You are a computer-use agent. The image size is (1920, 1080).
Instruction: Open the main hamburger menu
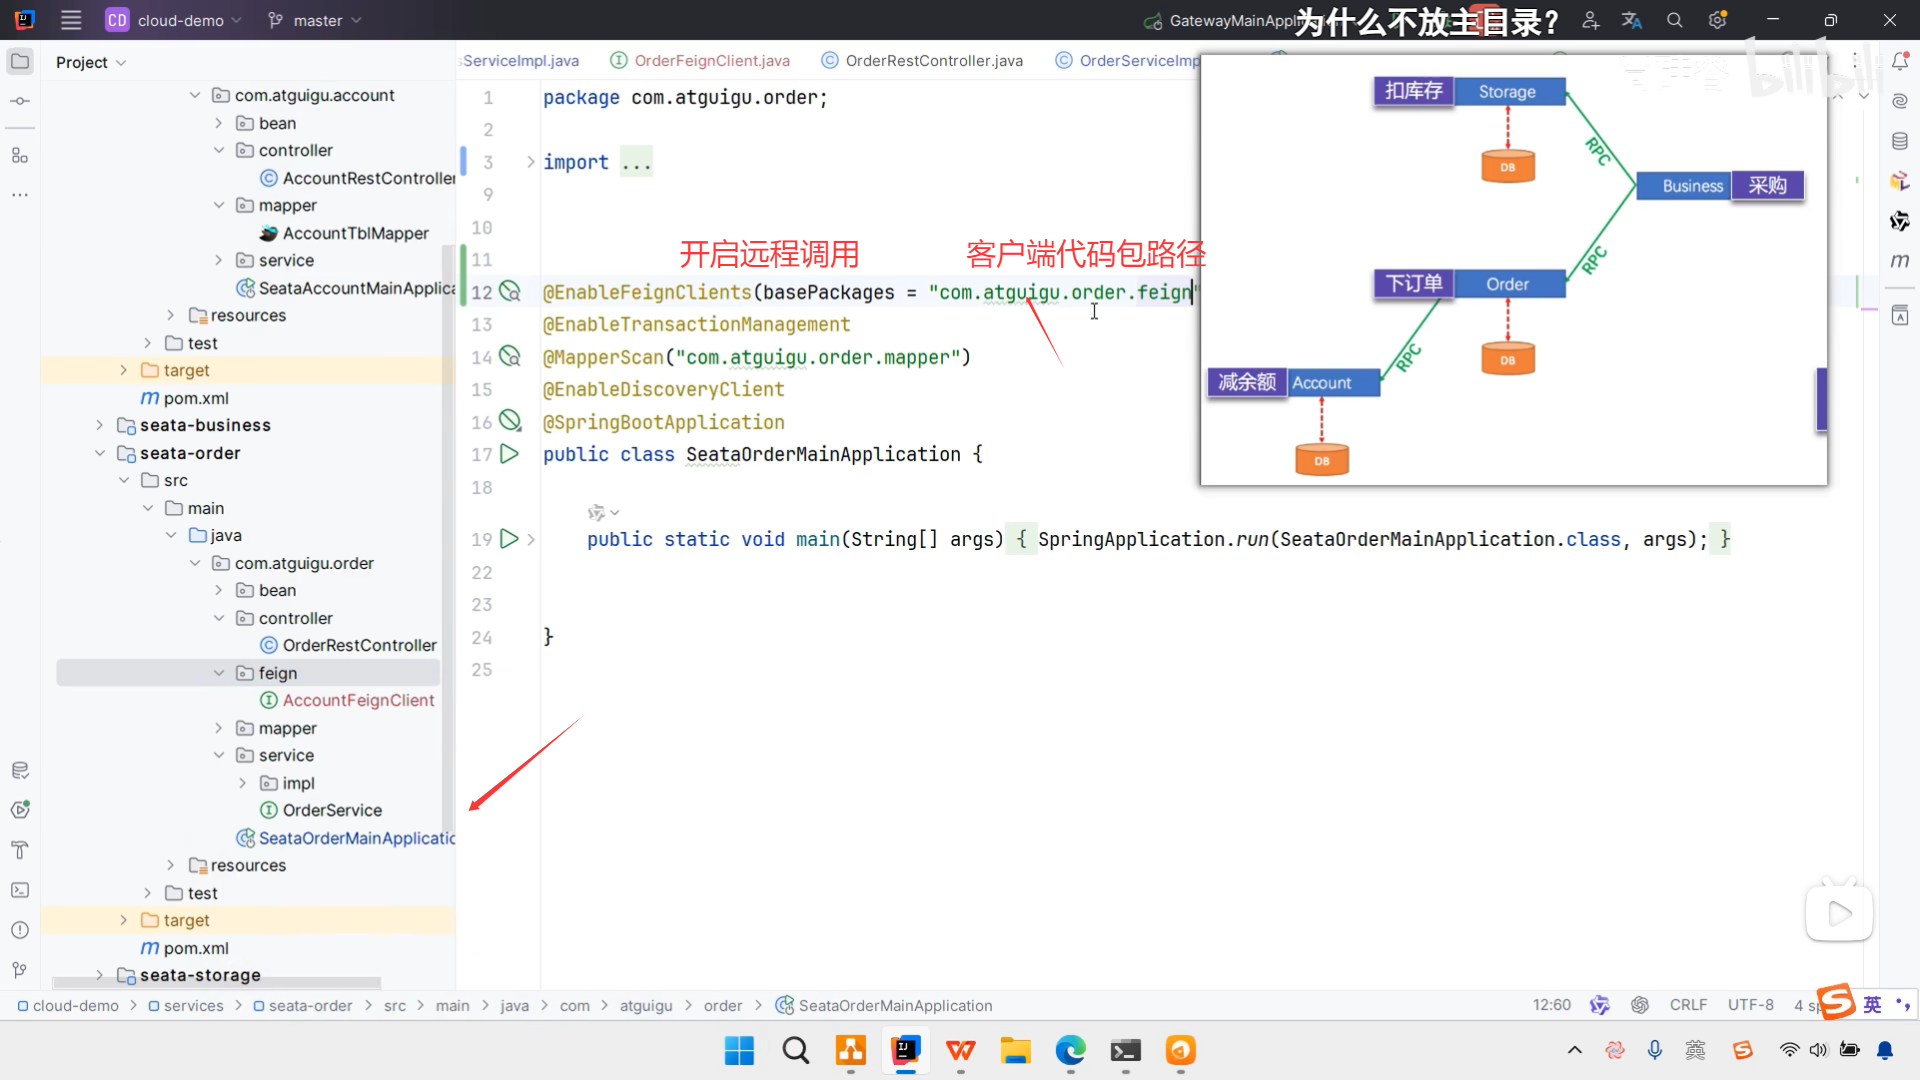click(x=71, y=20)
